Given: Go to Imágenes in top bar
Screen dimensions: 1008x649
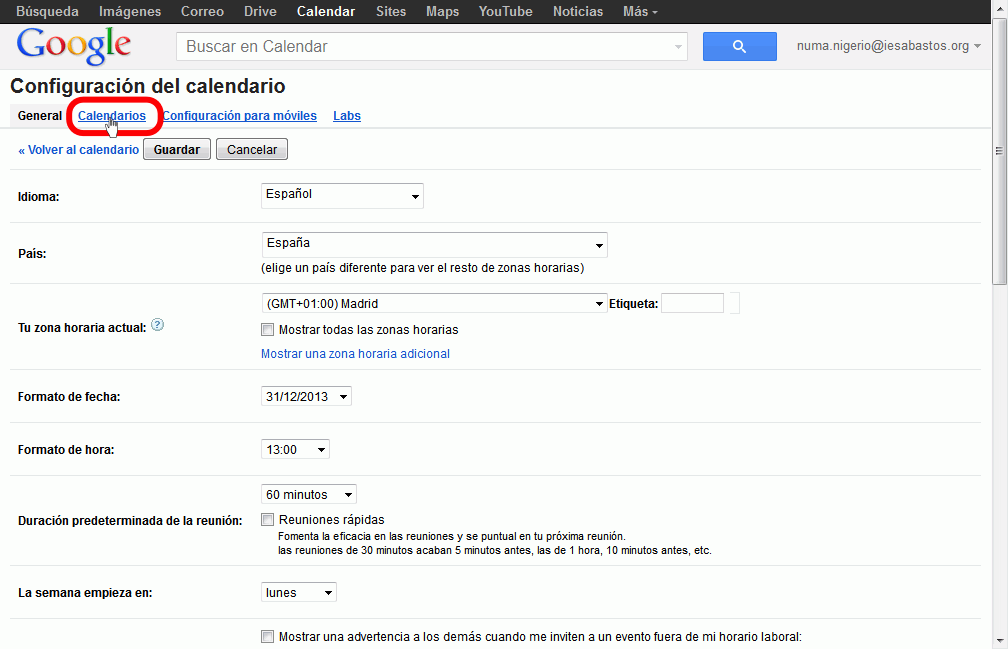Looking at the screenshot, I should coord(130,12).
